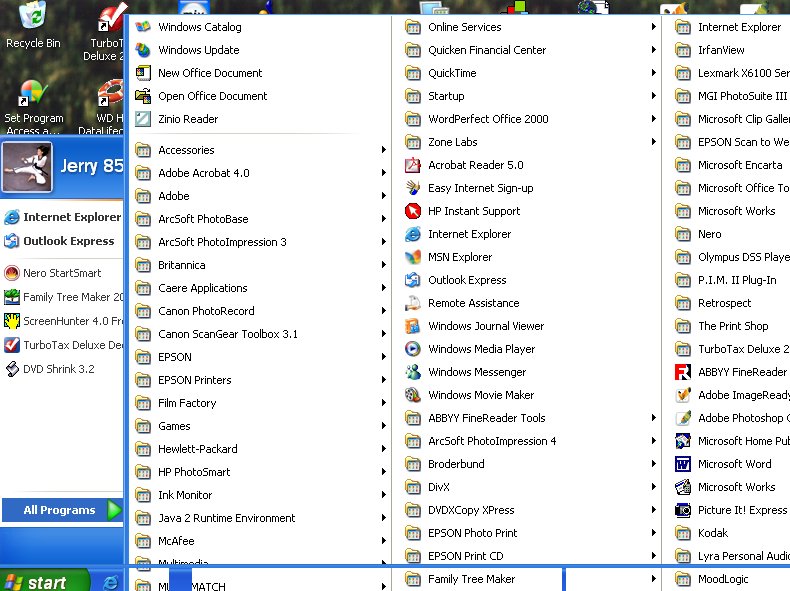The image size is (790, 591).
Task: Expand Hewlett-Packard submenu arrow
Action: pyautogui.click(x=383, y=448)
